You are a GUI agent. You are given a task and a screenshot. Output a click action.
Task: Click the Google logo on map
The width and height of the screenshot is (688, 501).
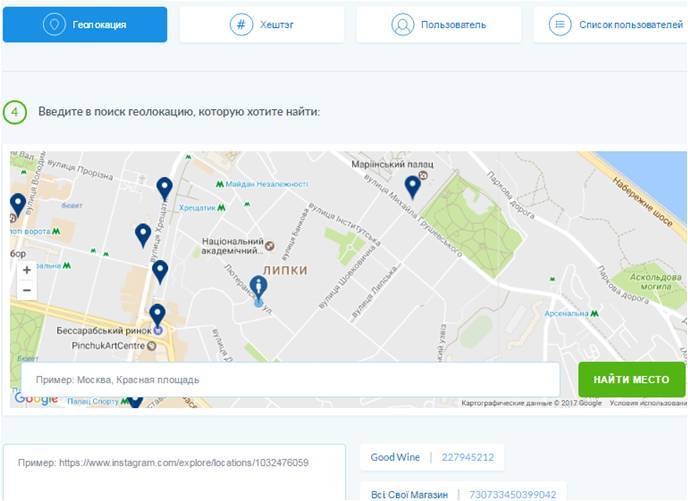(36, 399)
